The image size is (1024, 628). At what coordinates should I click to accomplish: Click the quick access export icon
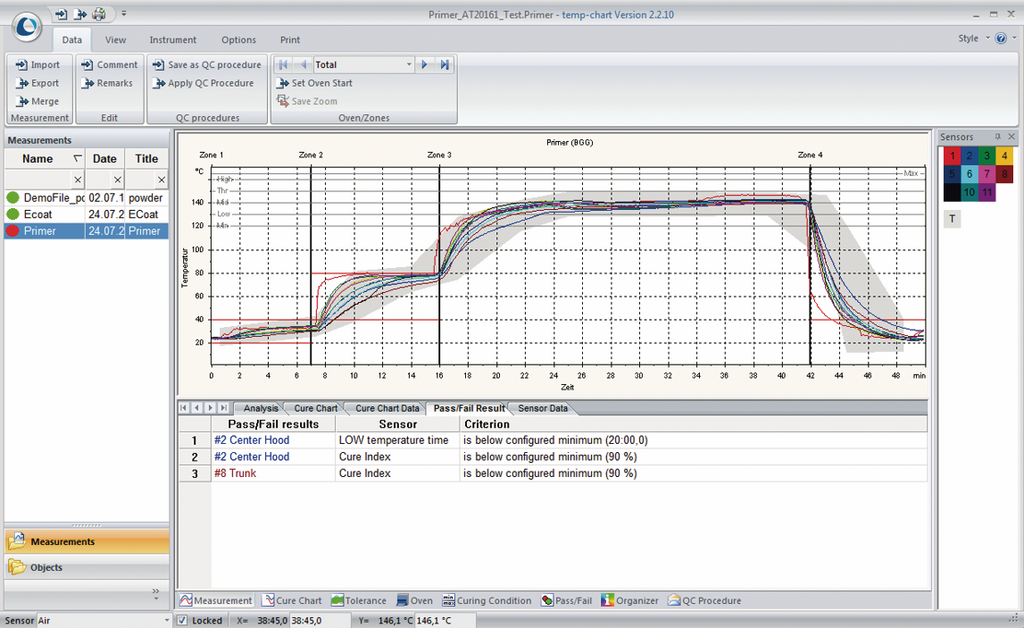(x=80, y=14)
